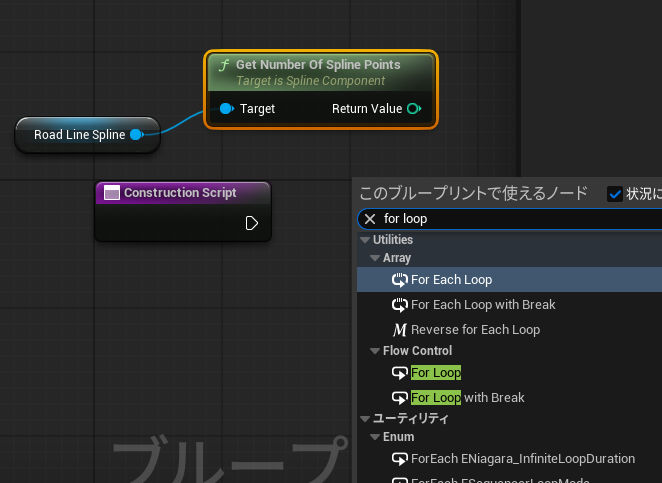This screenshot has height=483, width=662.
Task: Select For Each Loop with Break entry
Action: click(x=483, y=305)
